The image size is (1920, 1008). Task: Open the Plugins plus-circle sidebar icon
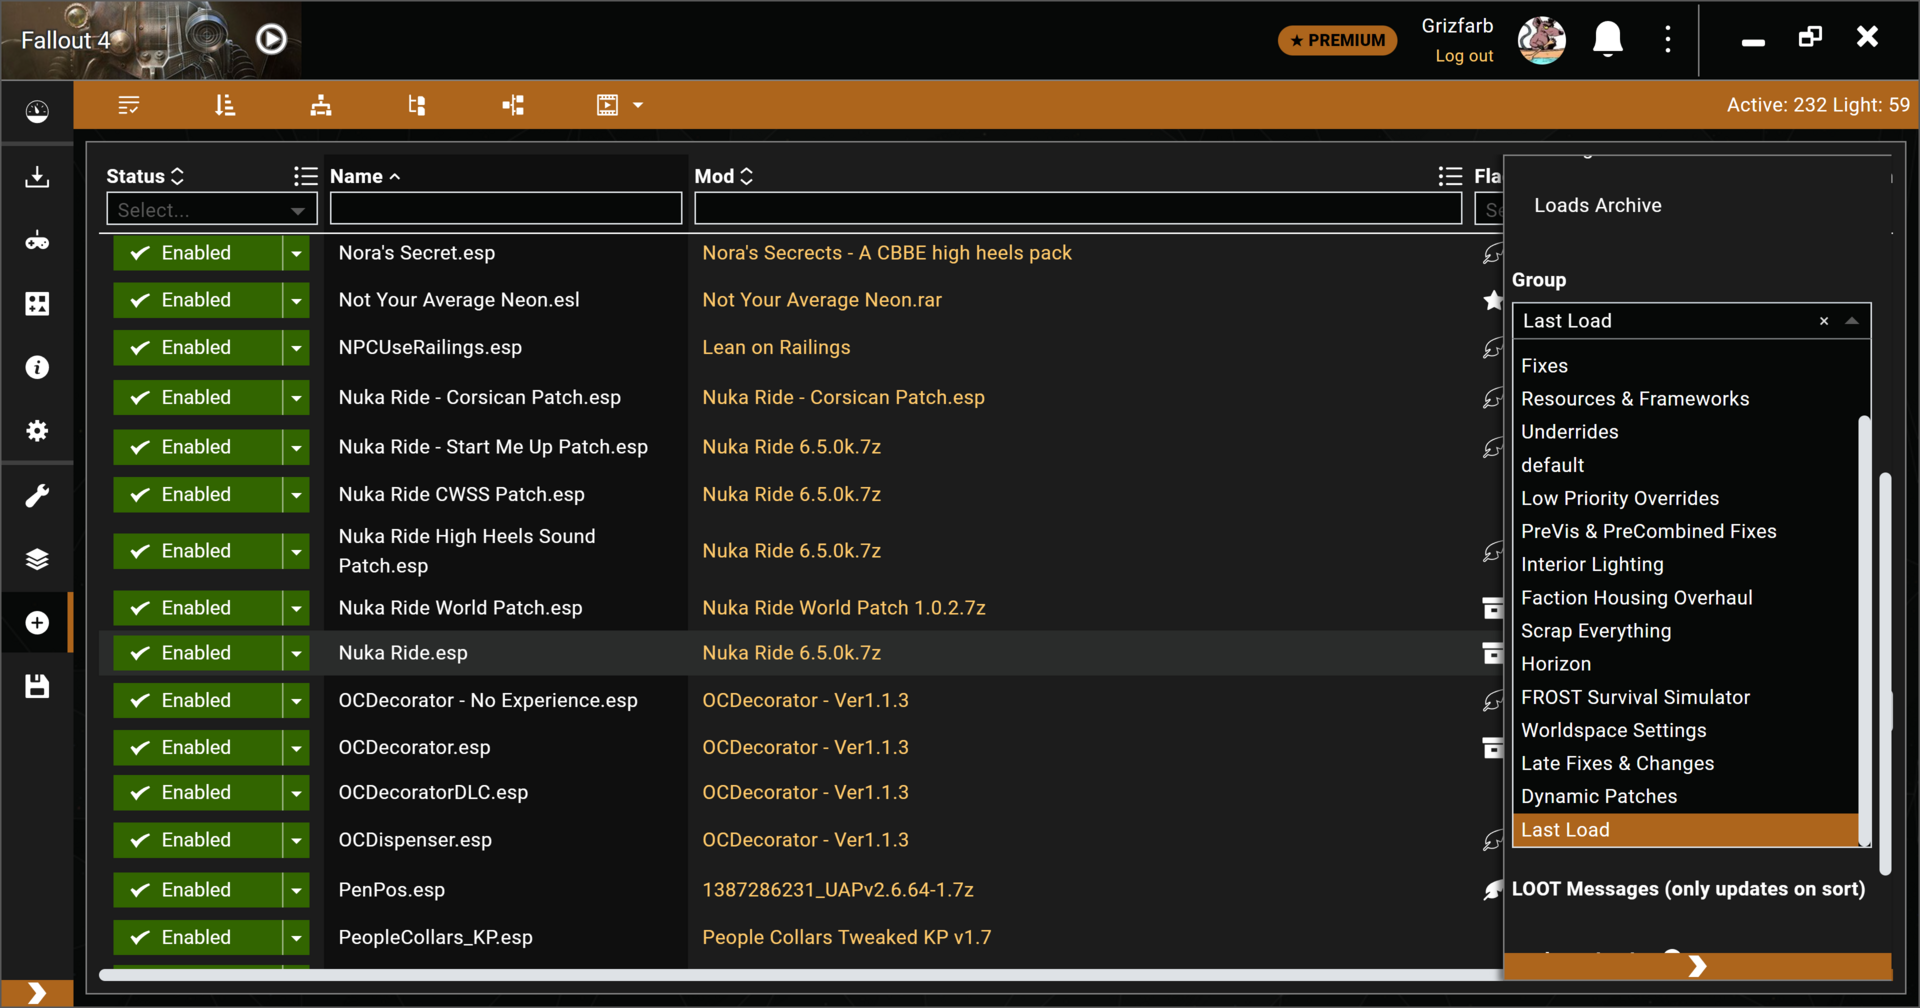[37, 623]
